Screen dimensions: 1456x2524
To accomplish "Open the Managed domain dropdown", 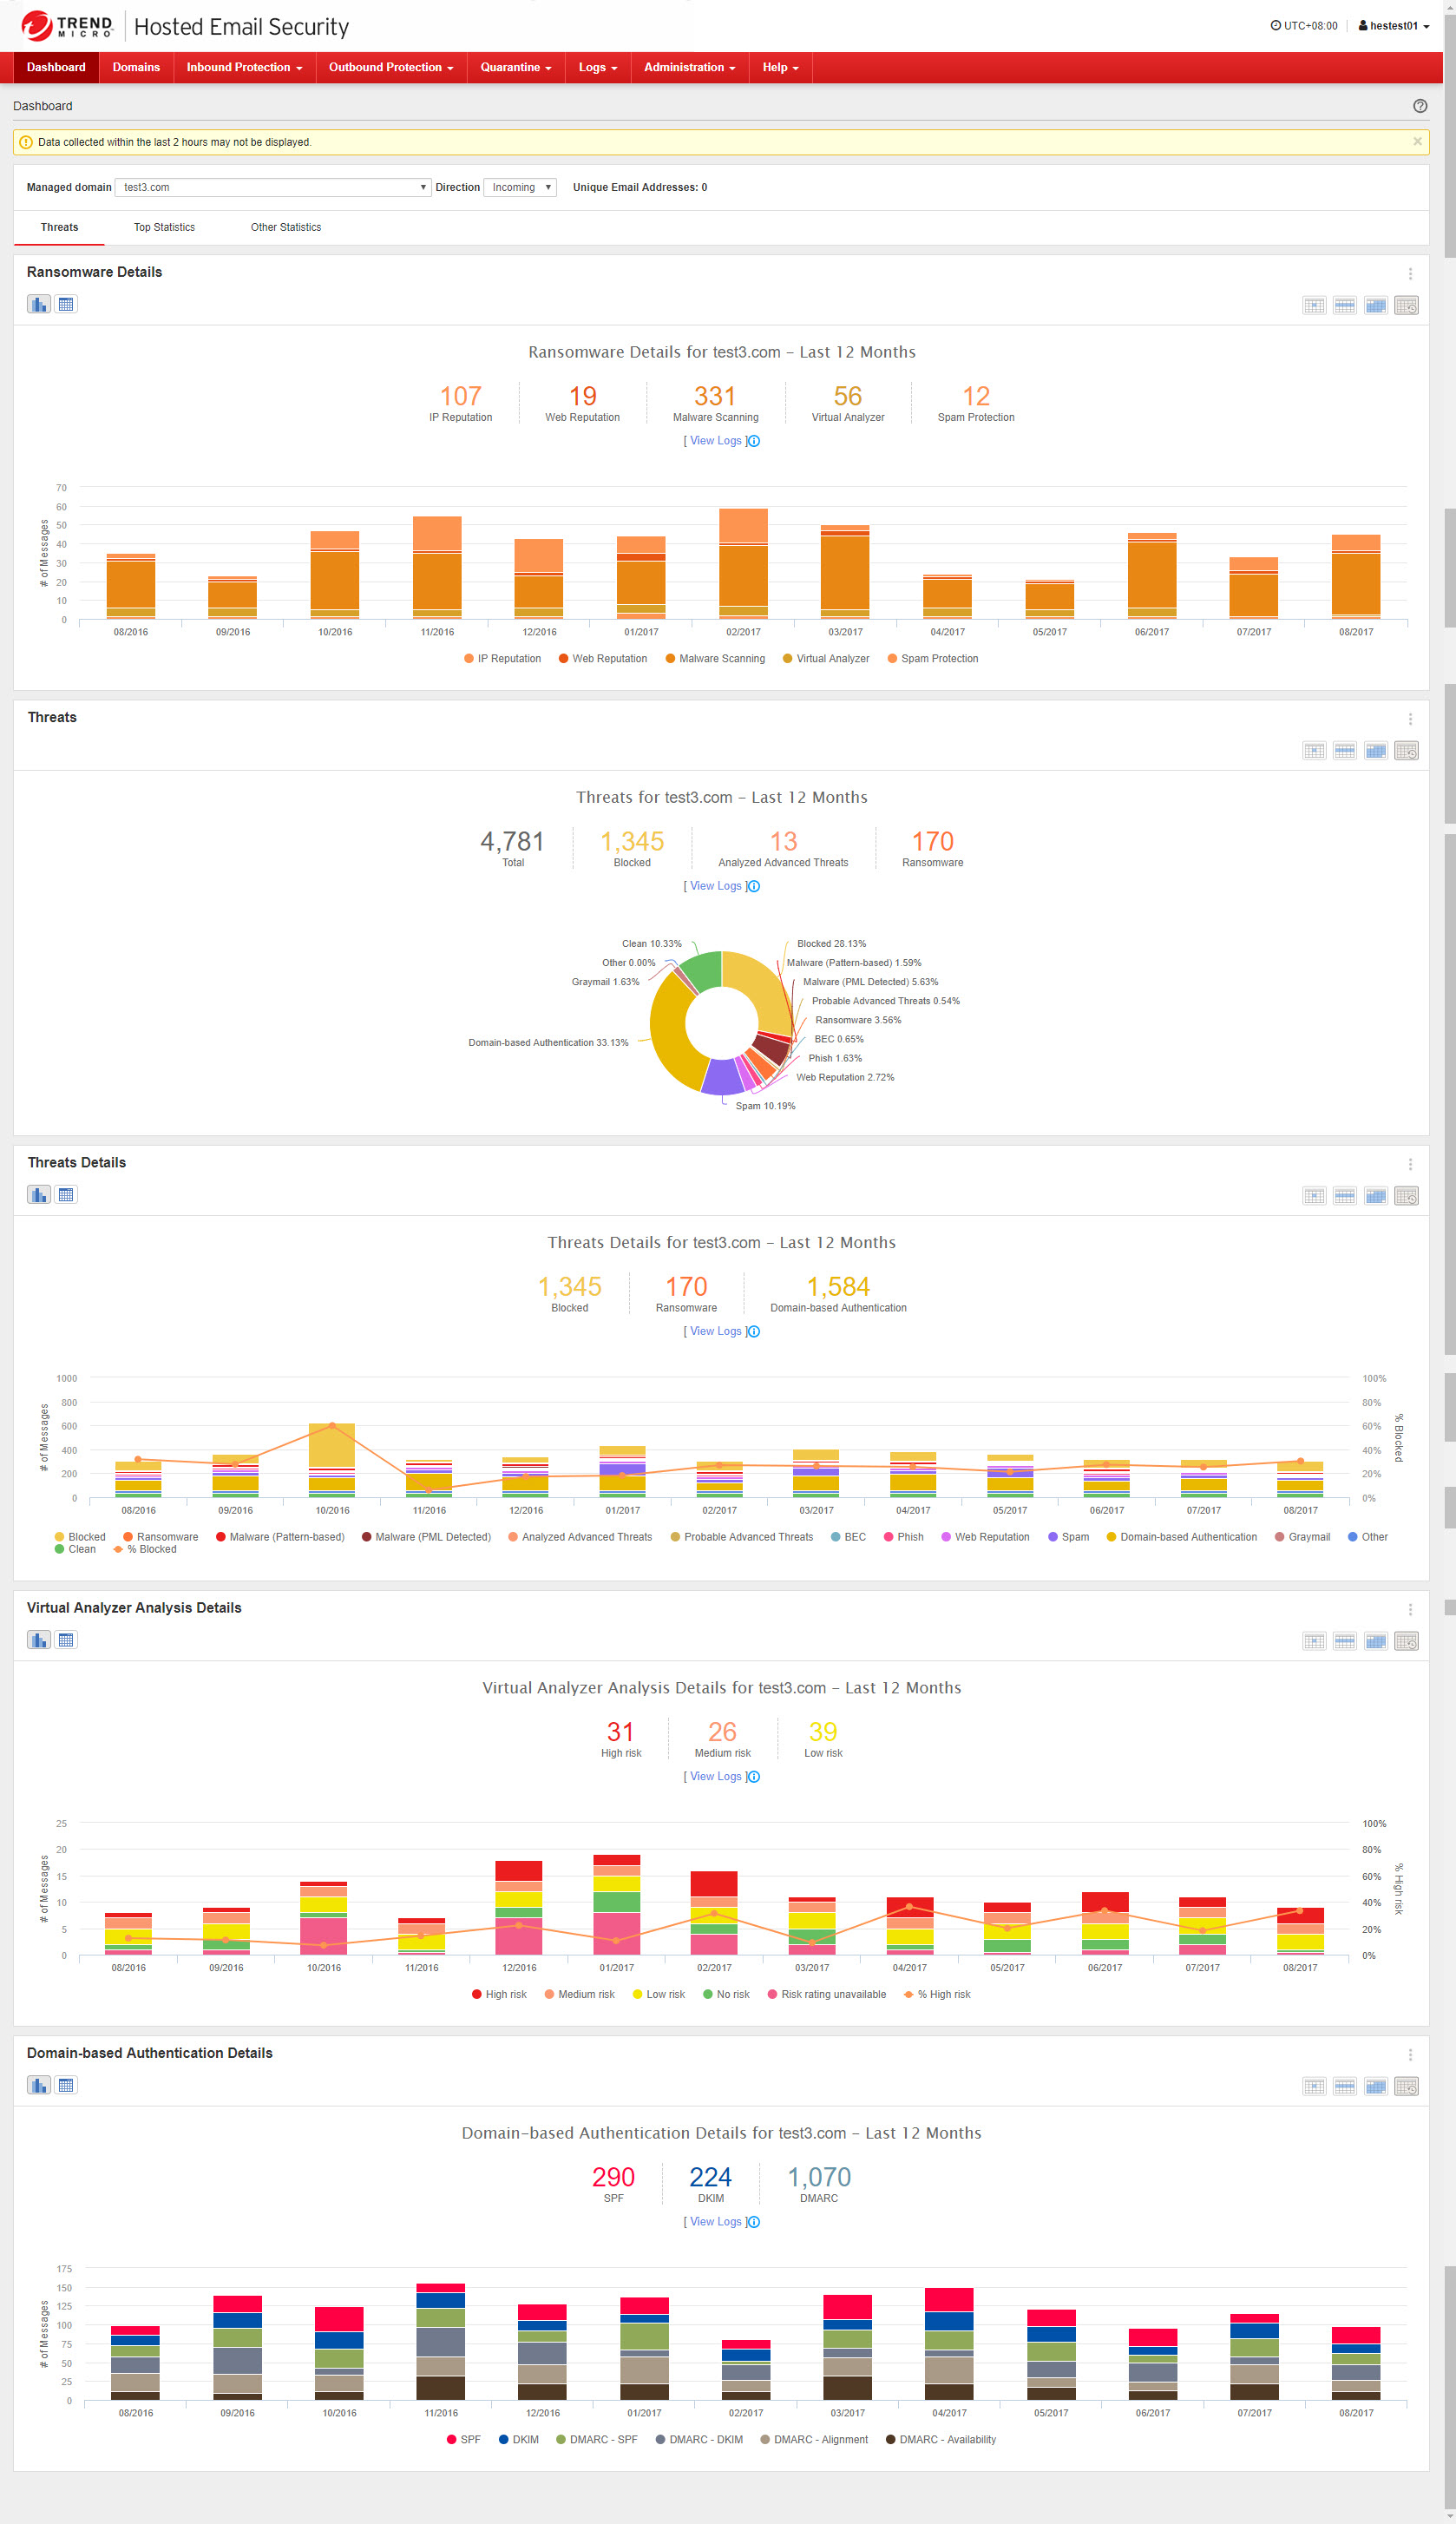I will [273, 187].
